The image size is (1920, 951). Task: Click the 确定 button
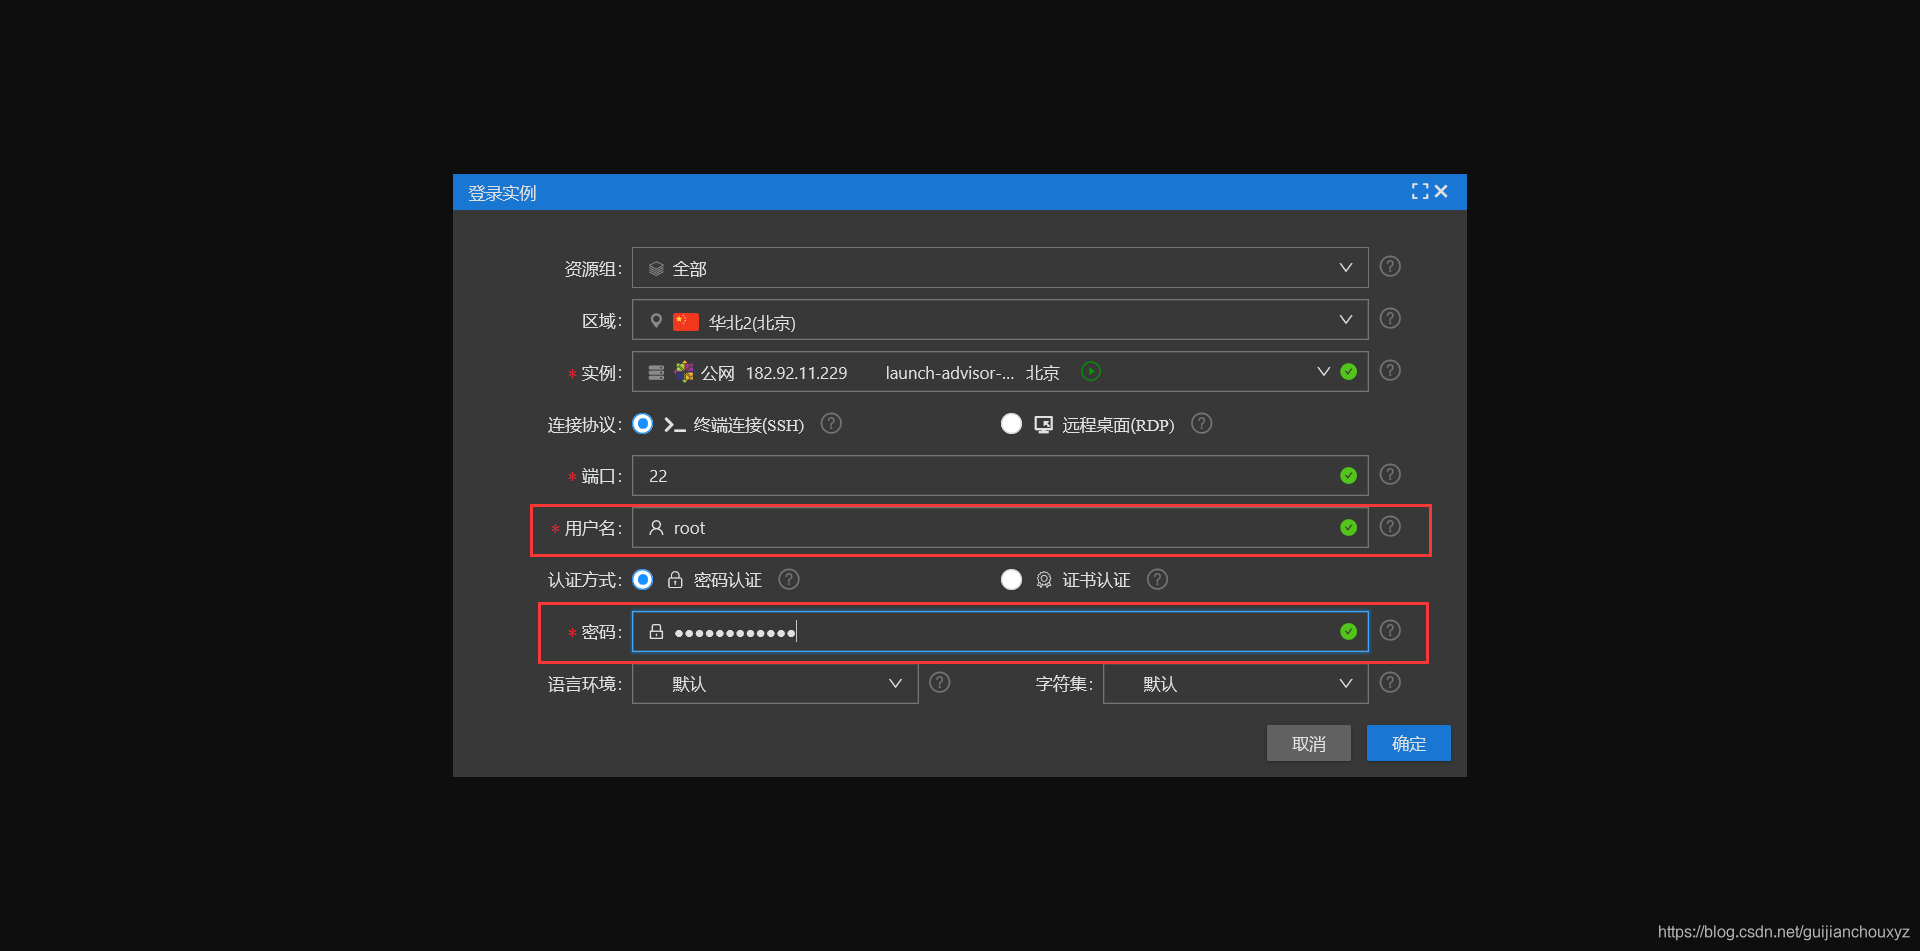click(x=1408, y=743)
